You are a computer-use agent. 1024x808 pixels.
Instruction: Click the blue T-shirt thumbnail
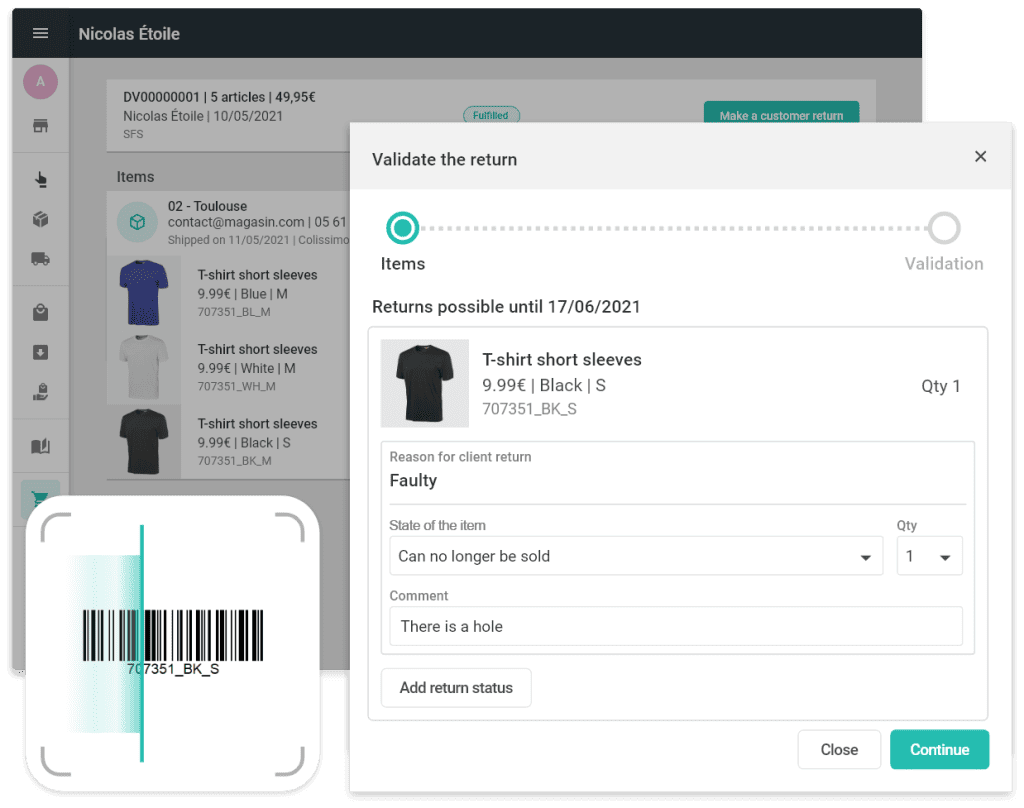tap(144, 293)
